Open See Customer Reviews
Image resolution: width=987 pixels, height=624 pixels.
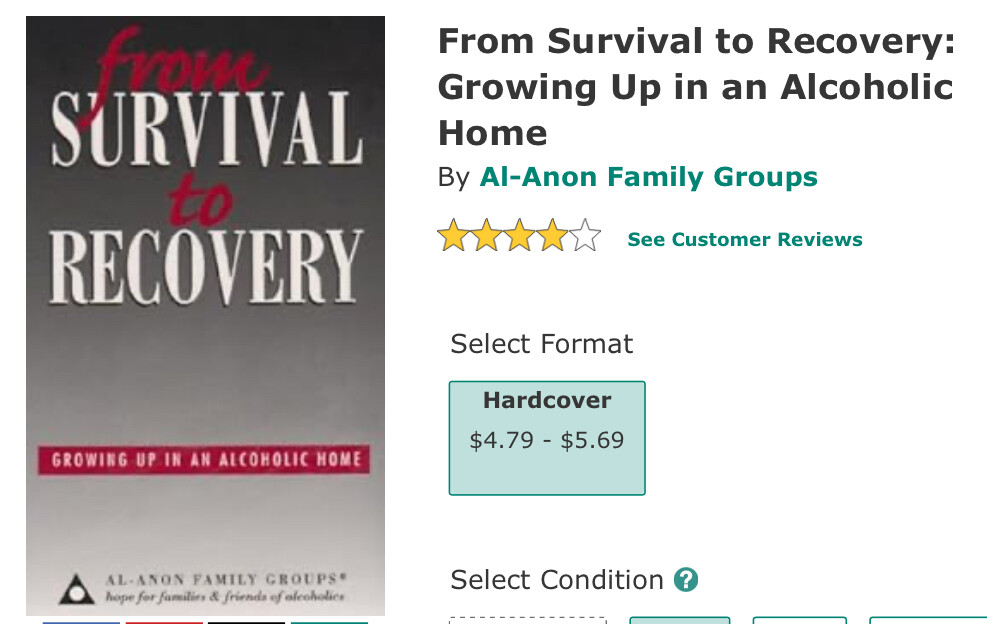click(x=744, y=240)
